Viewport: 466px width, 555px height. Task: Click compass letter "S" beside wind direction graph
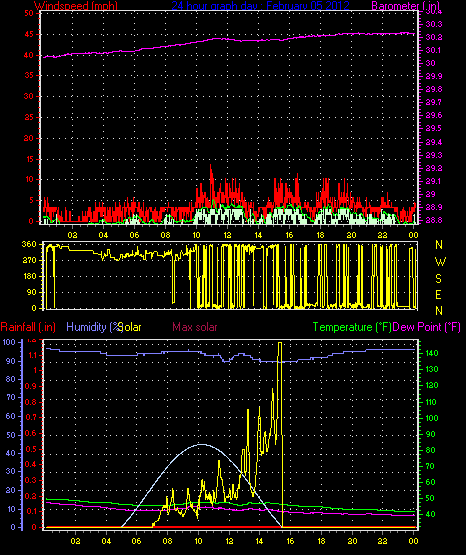pyautogui.click(x=438, y=279)
